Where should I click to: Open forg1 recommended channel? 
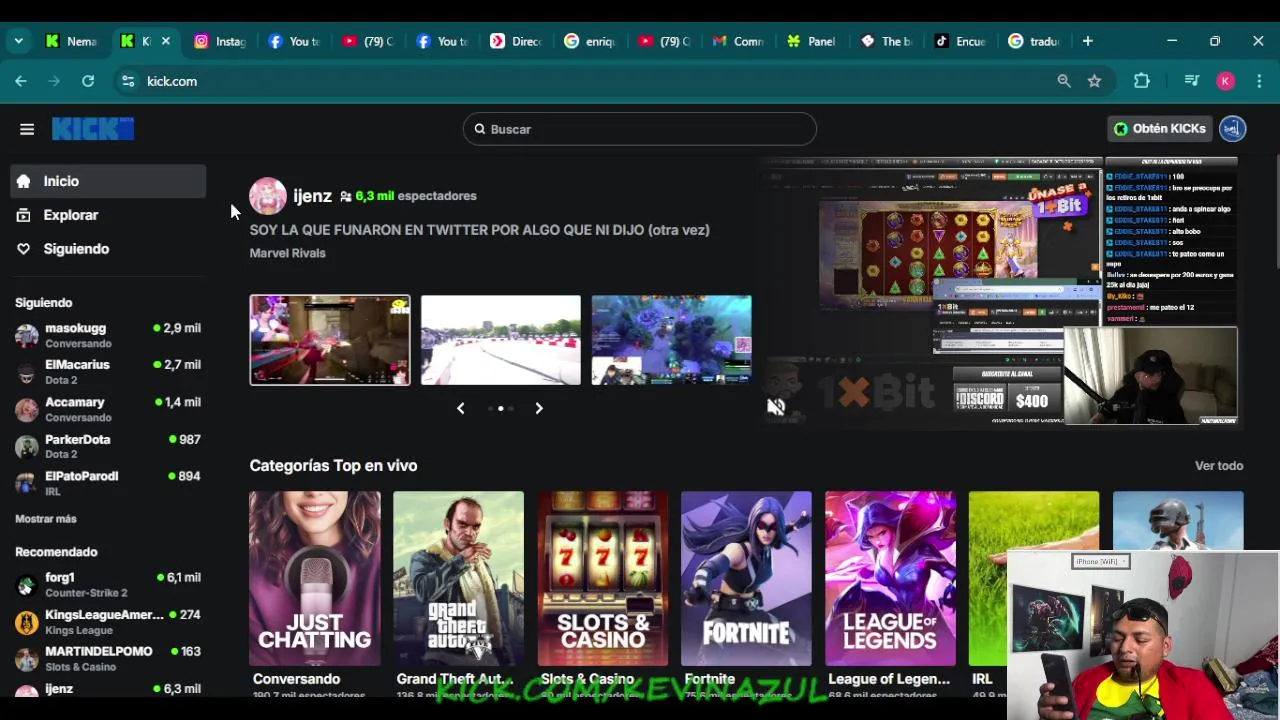[x=108, y=584]
